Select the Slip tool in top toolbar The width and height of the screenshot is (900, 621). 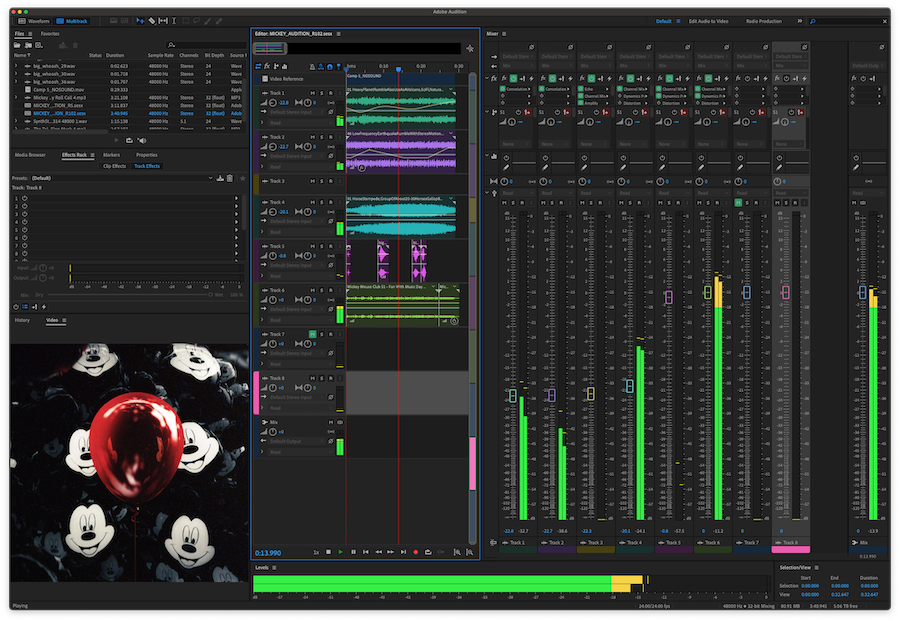tap(163, 21)
